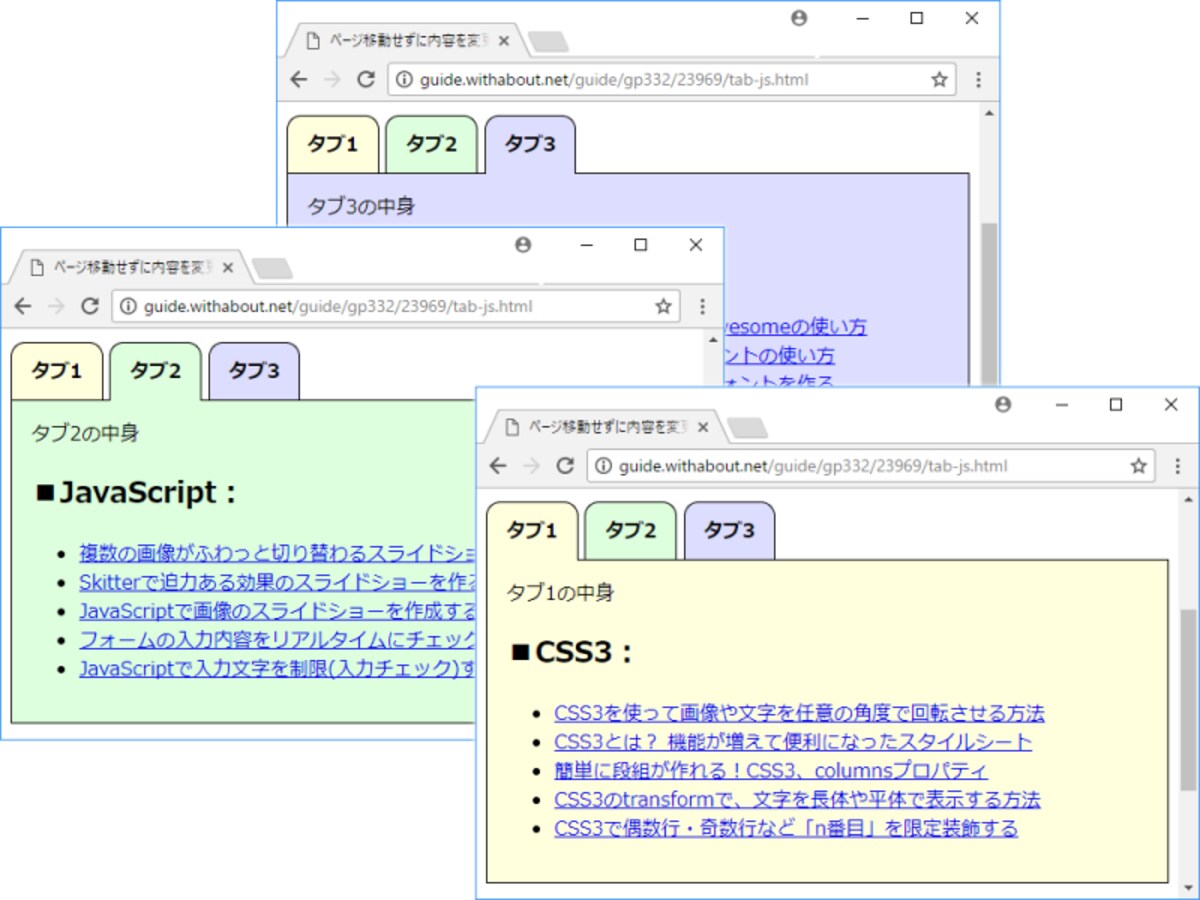Click the タブ2の中身 text
This screenshot has width=1200, height=900.
tap(85, 433)
